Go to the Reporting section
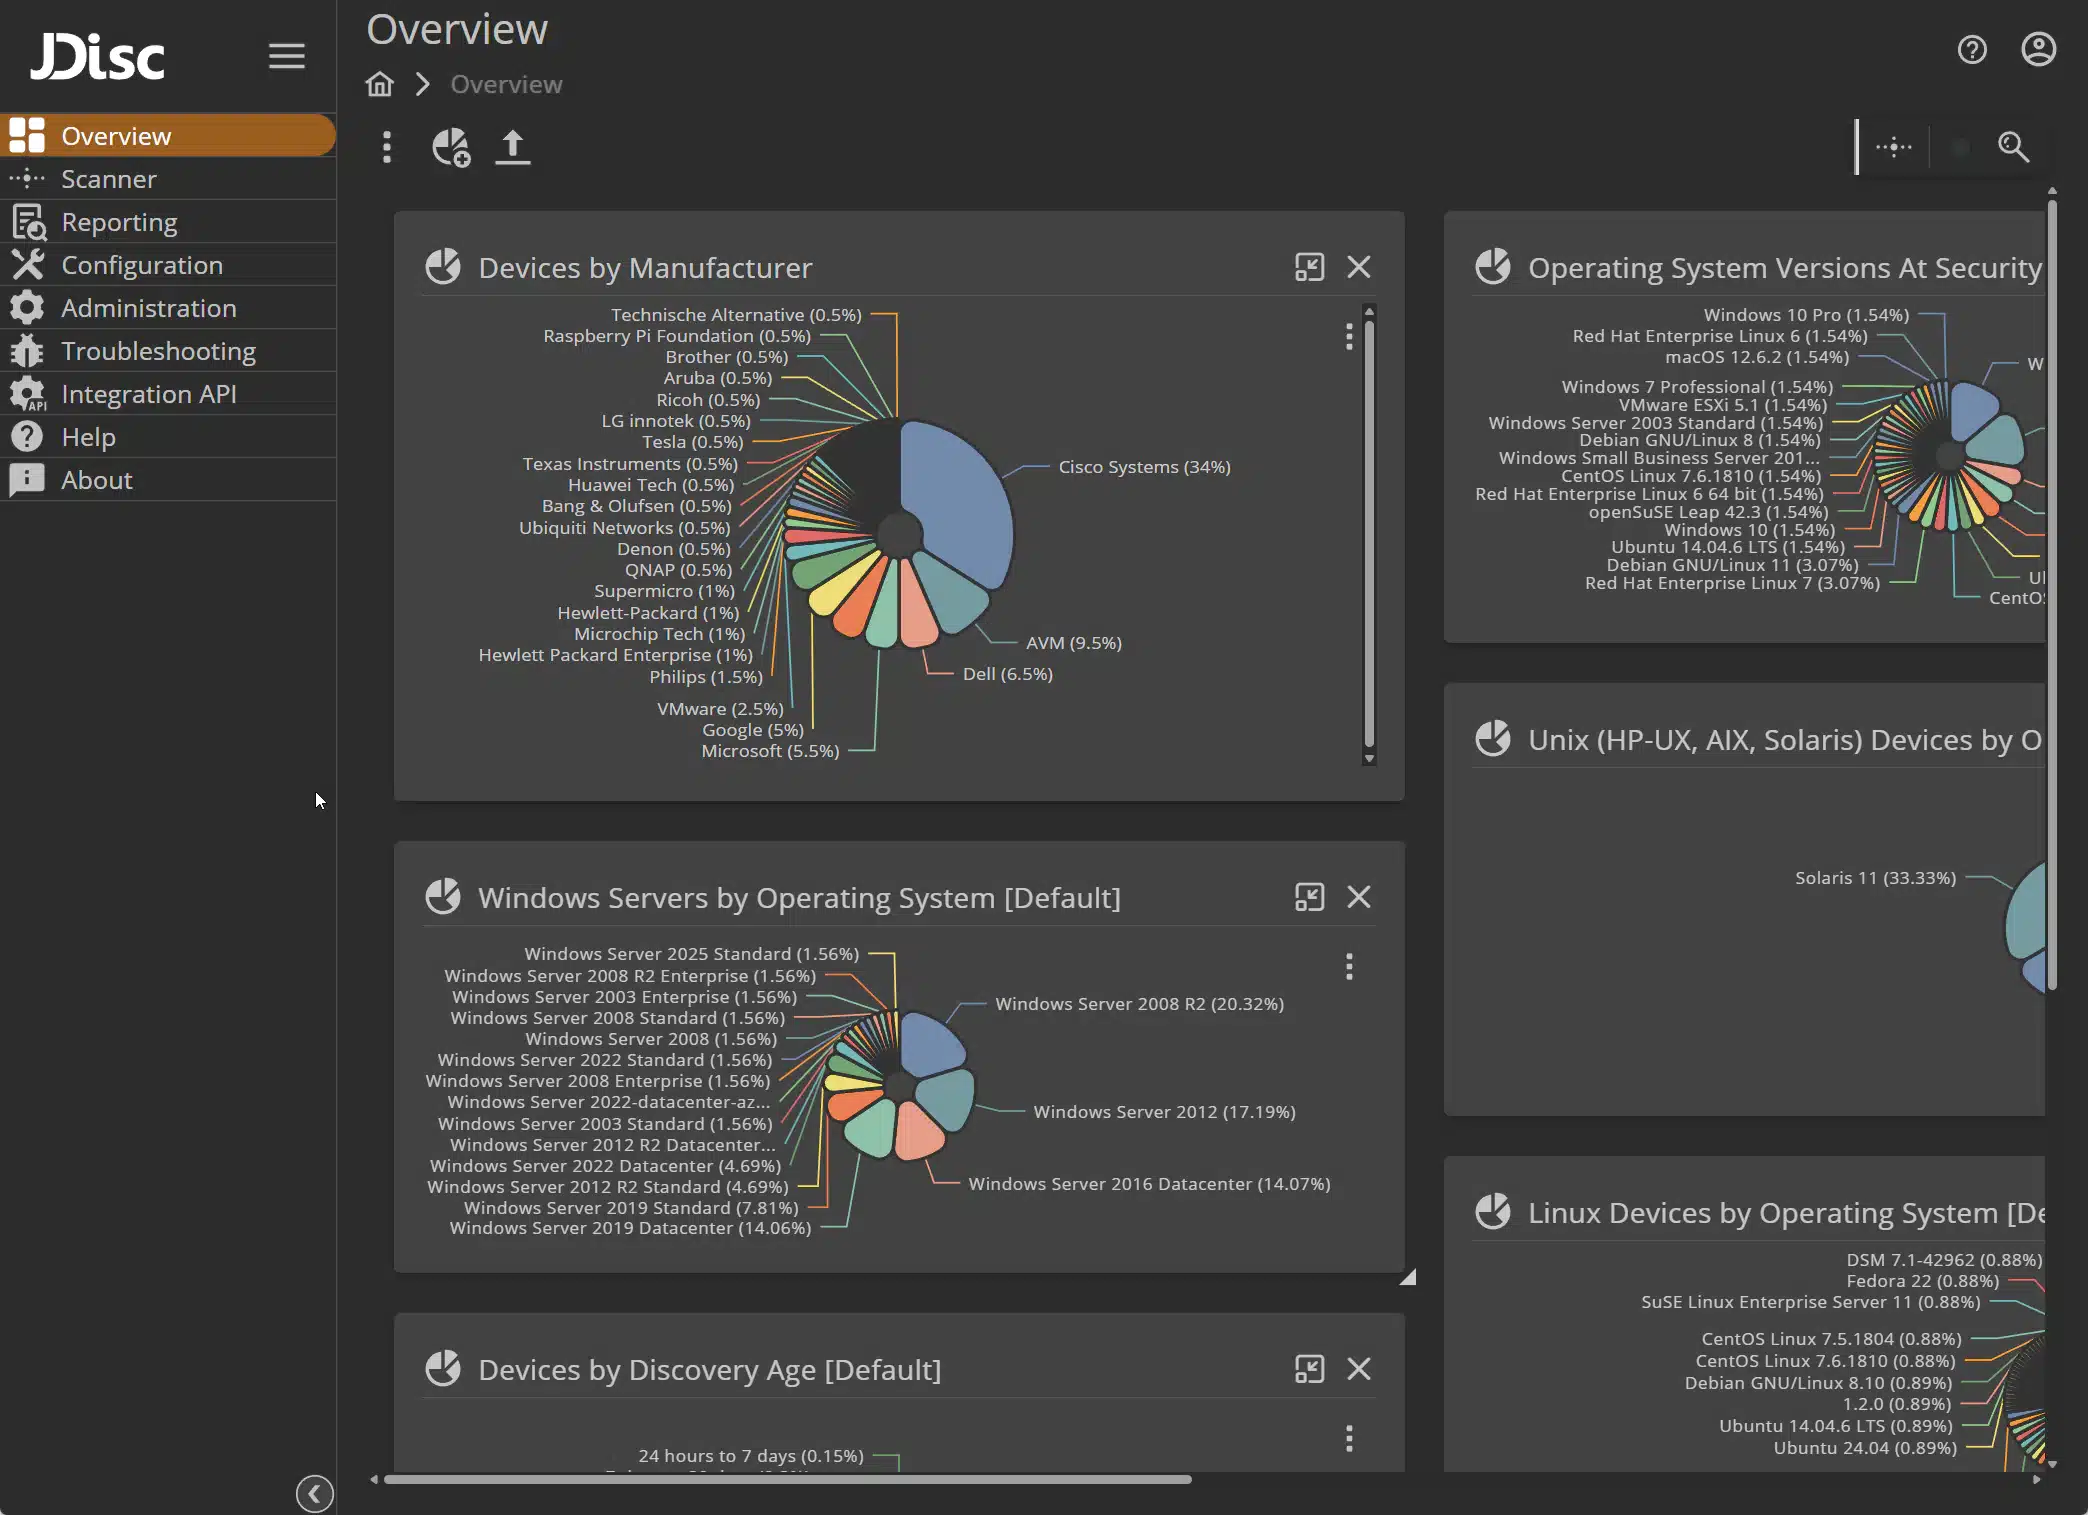The height and width of the screenshot is (1515, 2088). point(118,222)
